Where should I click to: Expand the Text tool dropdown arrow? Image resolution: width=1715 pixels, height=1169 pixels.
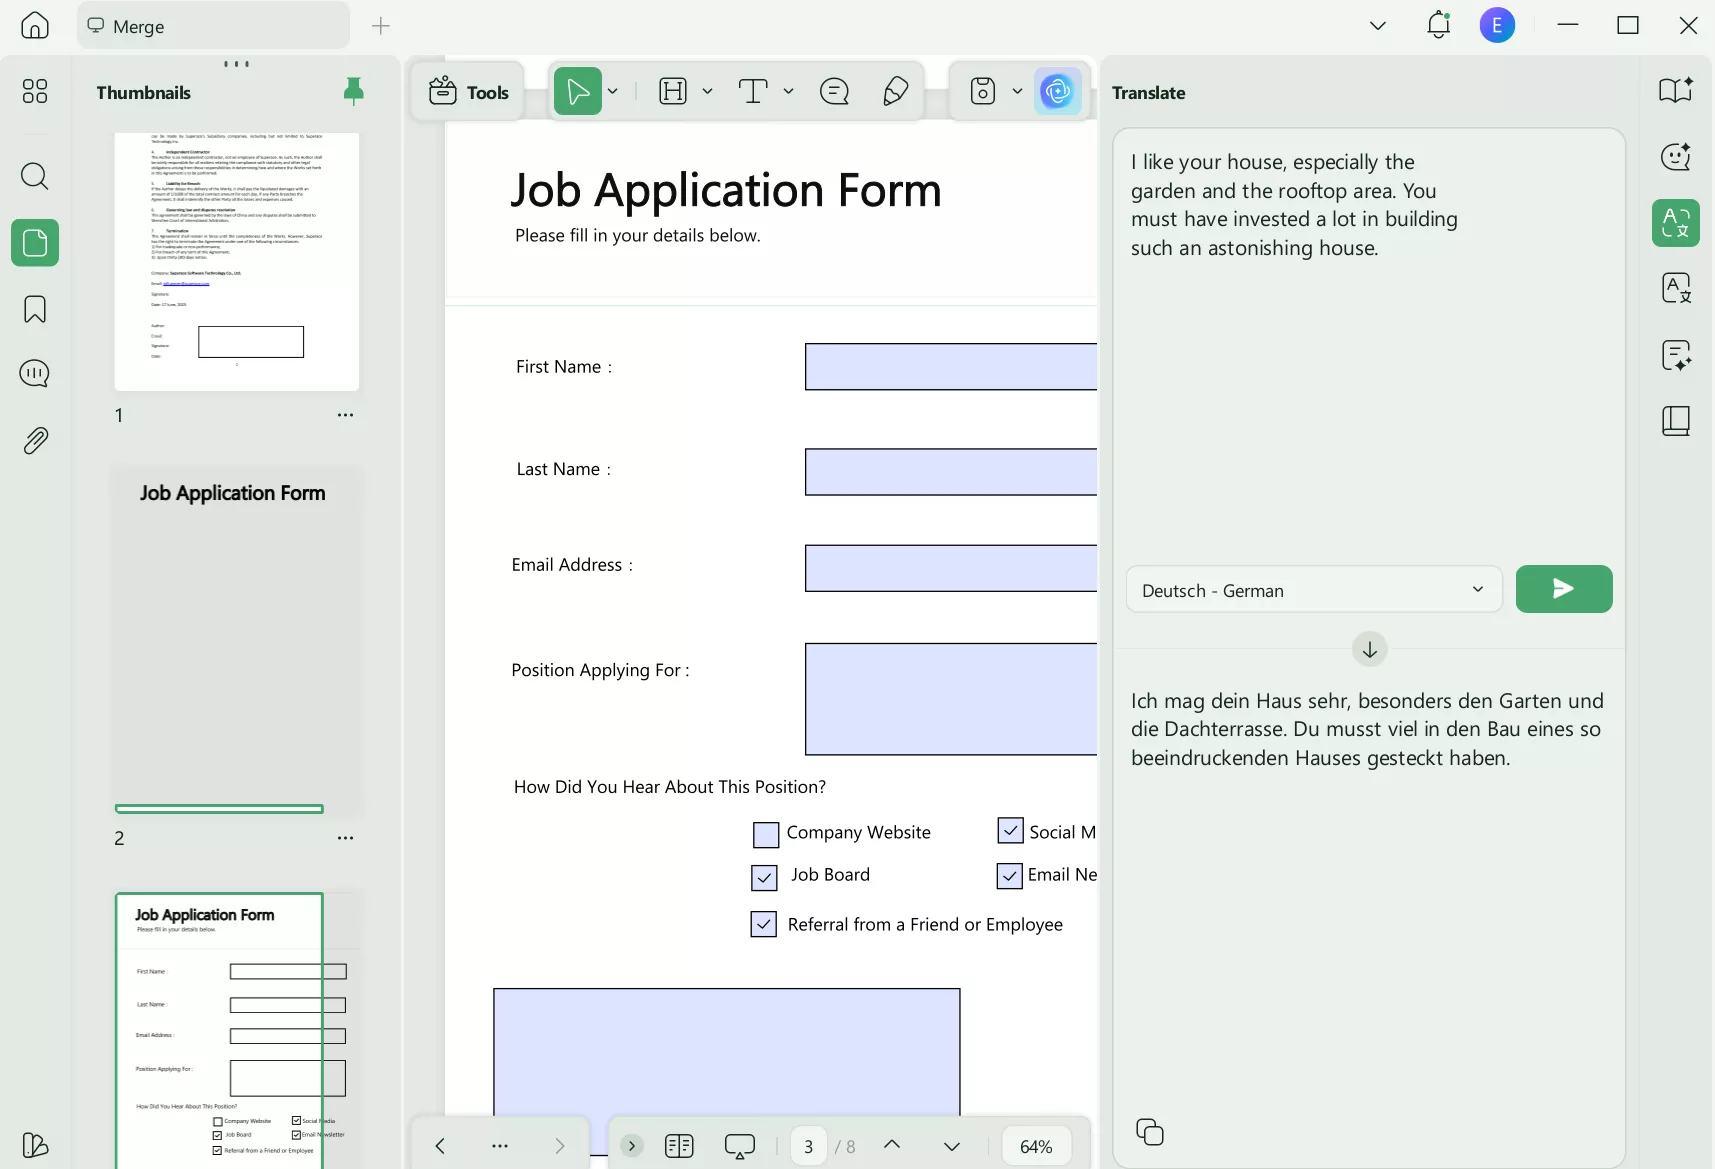[x=788, y=91]
